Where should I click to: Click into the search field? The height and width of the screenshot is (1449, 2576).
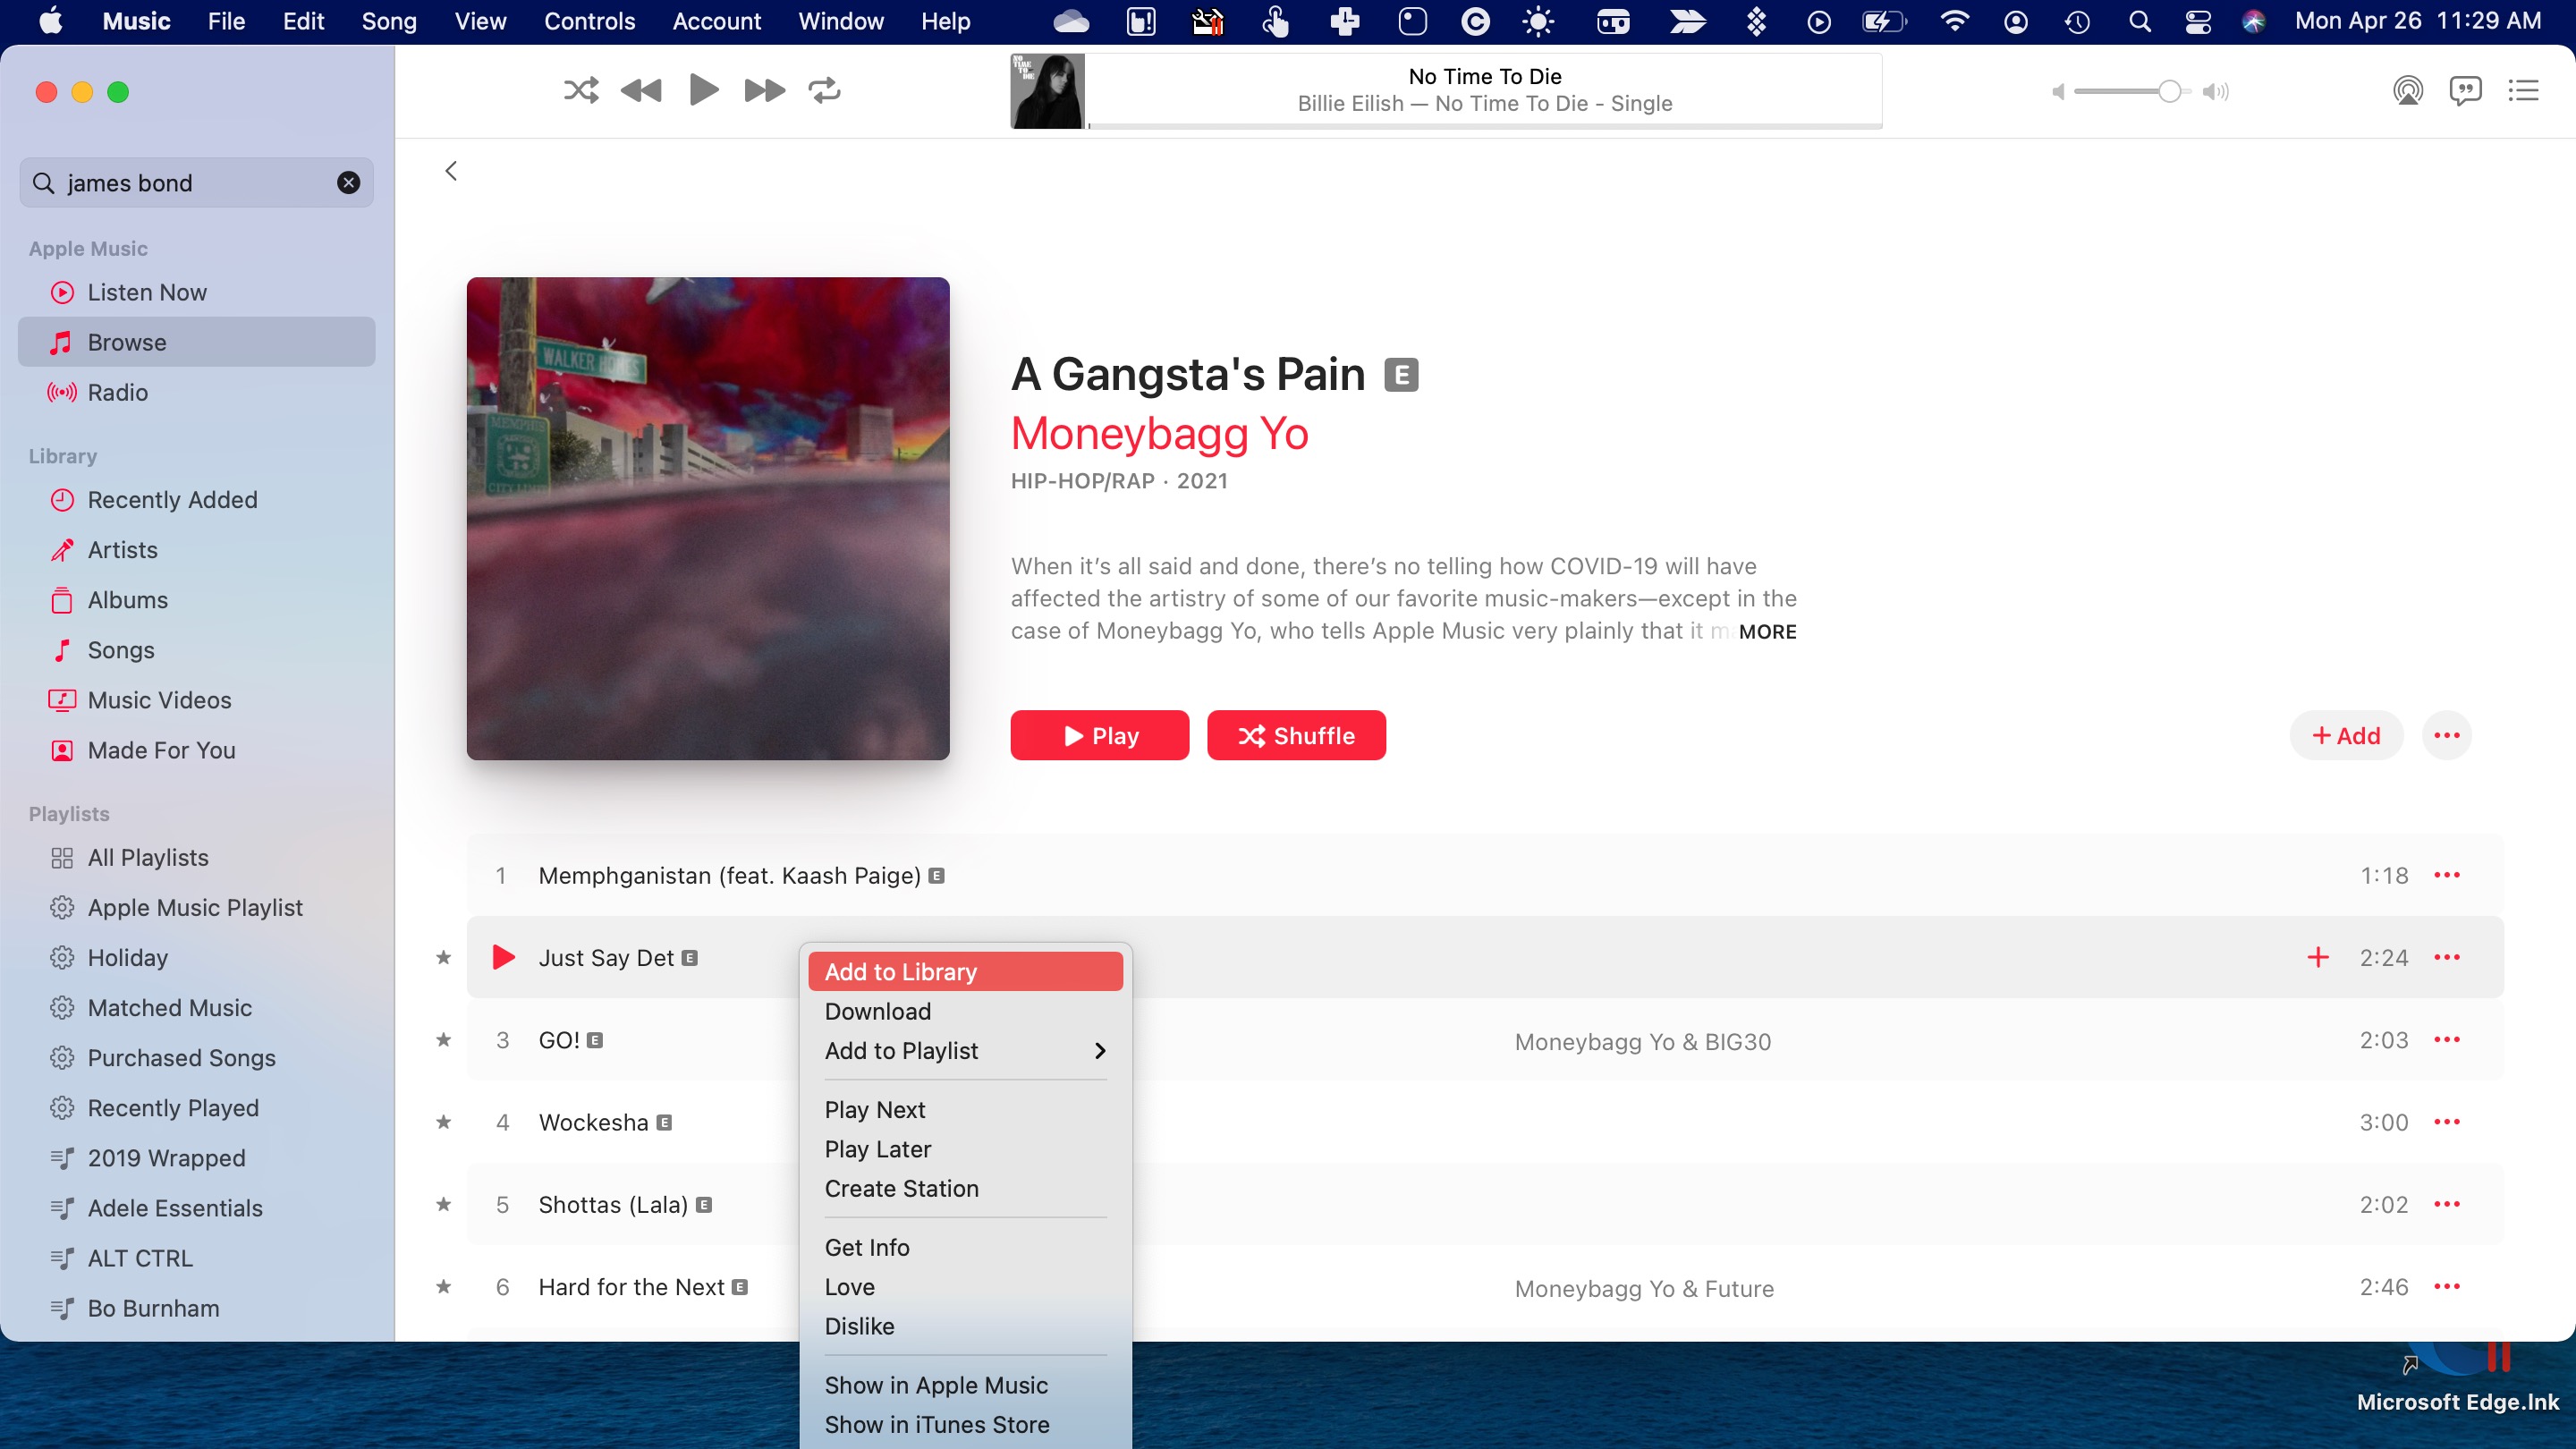pyautogui.click(x=196, y=183)
